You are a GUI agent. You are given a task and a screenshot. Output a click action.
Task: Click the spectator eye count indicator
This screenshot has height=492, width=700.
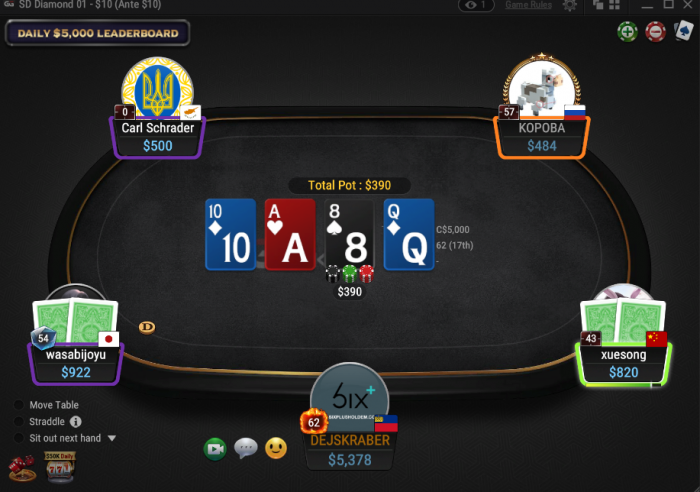pyautogui.click(x=476, y=5)
